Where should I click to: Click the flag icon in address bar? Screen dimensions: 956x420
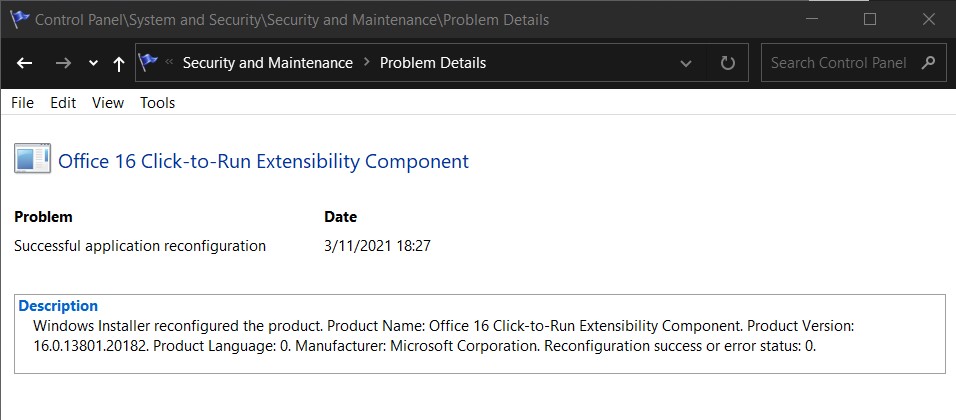click(x=148, y=62)
